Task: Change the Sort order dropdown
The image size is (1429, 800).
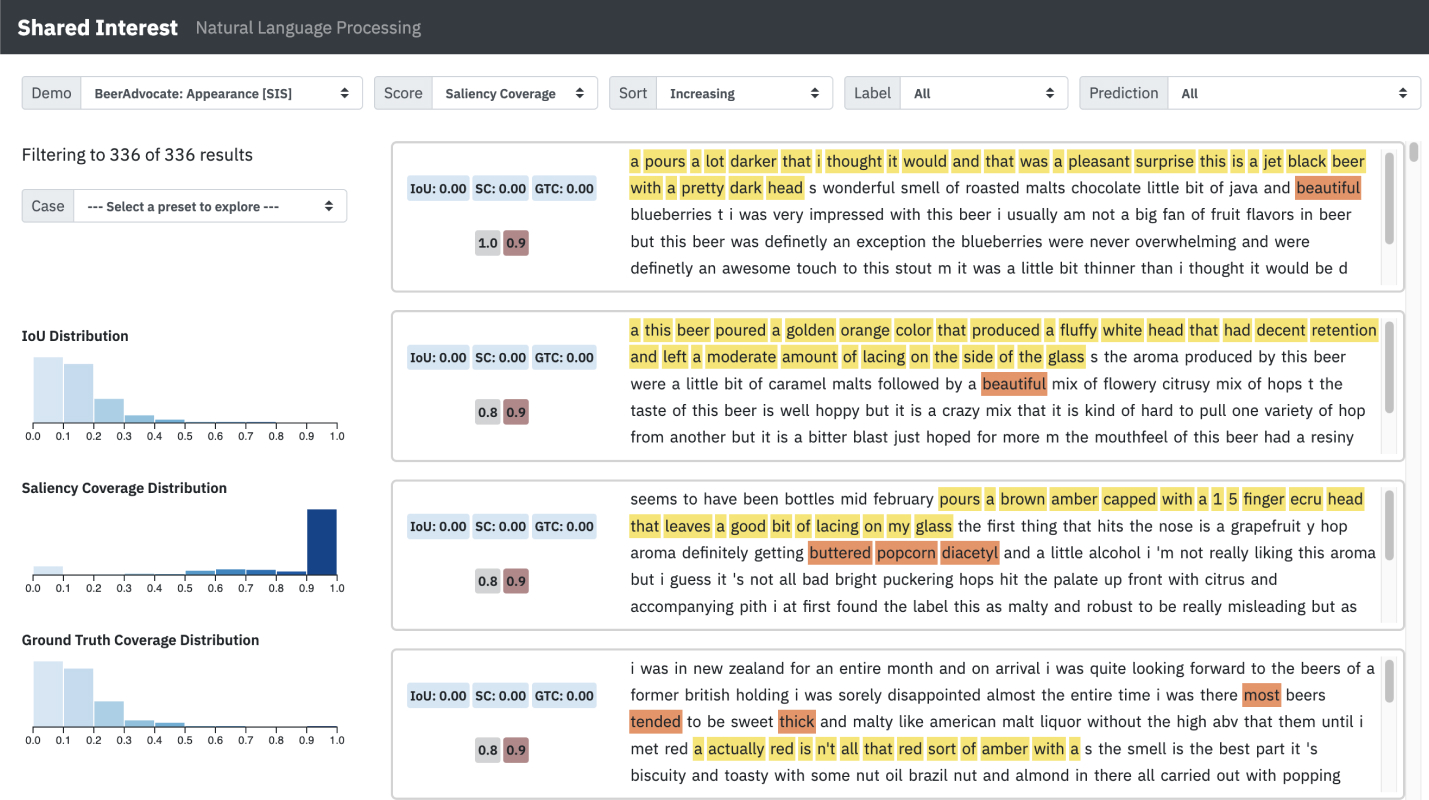Action: (x=744, y=92)
